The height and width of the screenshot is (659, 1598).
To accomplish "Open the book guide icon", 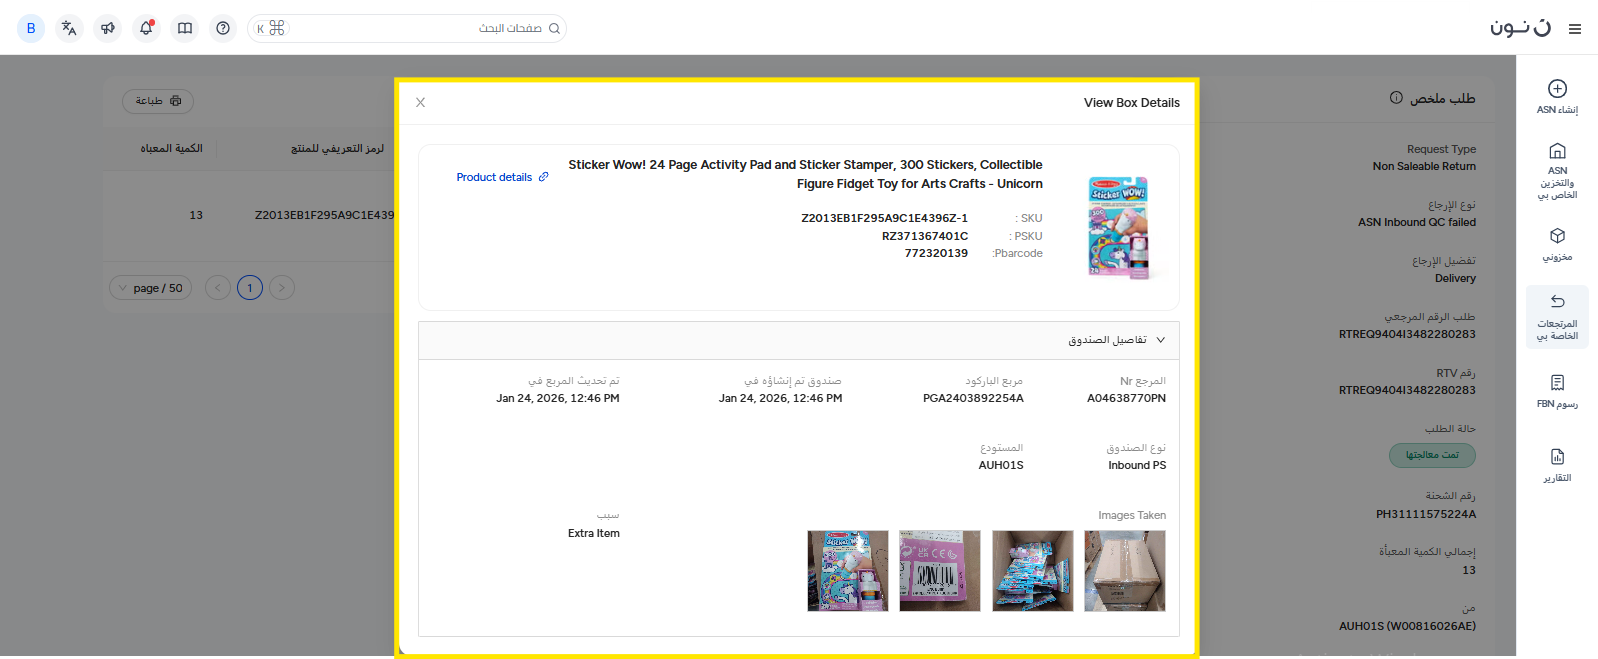I will (185, 28).
